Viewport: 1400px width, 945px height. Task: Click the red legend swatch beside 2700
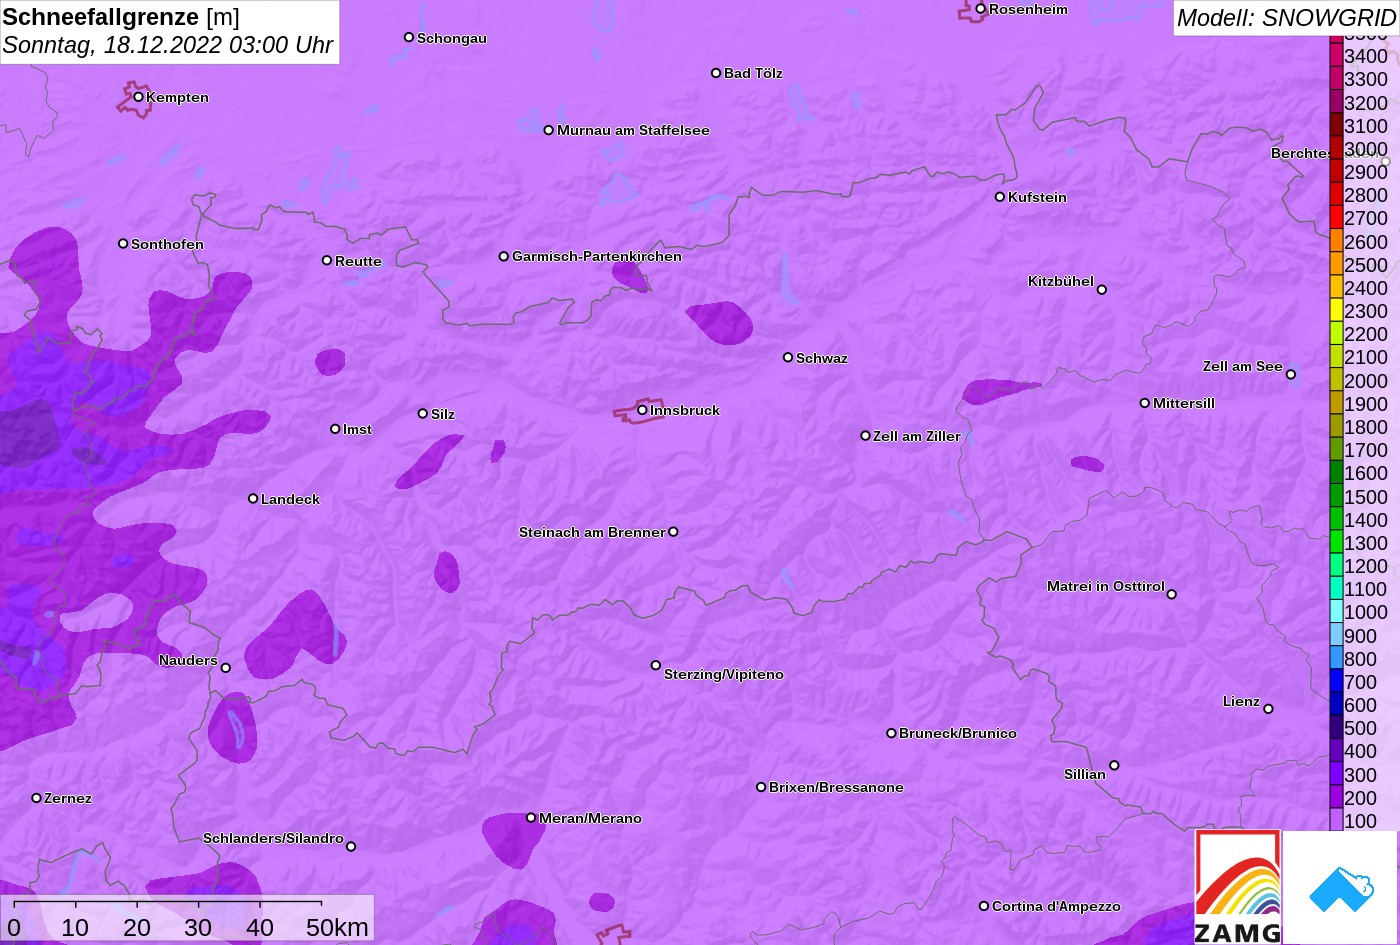pyautogui.click(x=1336, y=218)
